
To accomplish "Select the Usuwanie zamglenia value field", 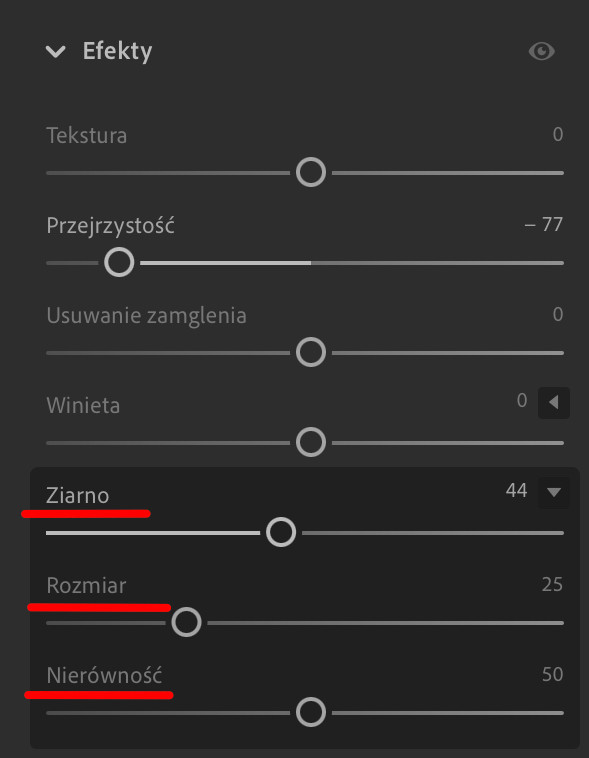I will point(558,315).
